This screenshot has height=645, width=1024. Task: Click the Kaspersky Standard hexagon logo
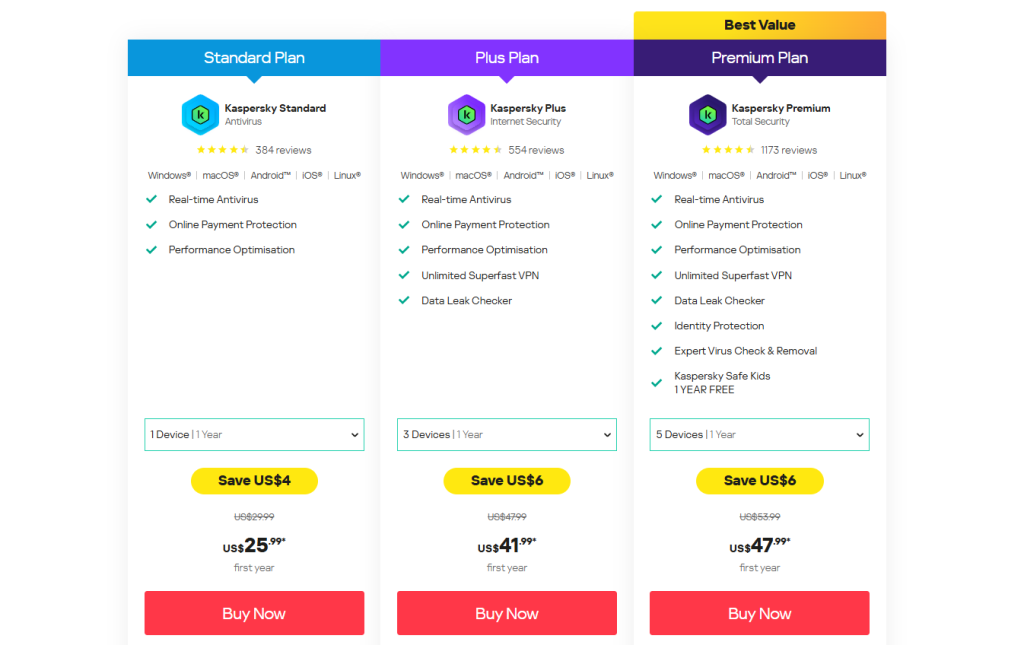pyautogui.click(x=200, y=114)
